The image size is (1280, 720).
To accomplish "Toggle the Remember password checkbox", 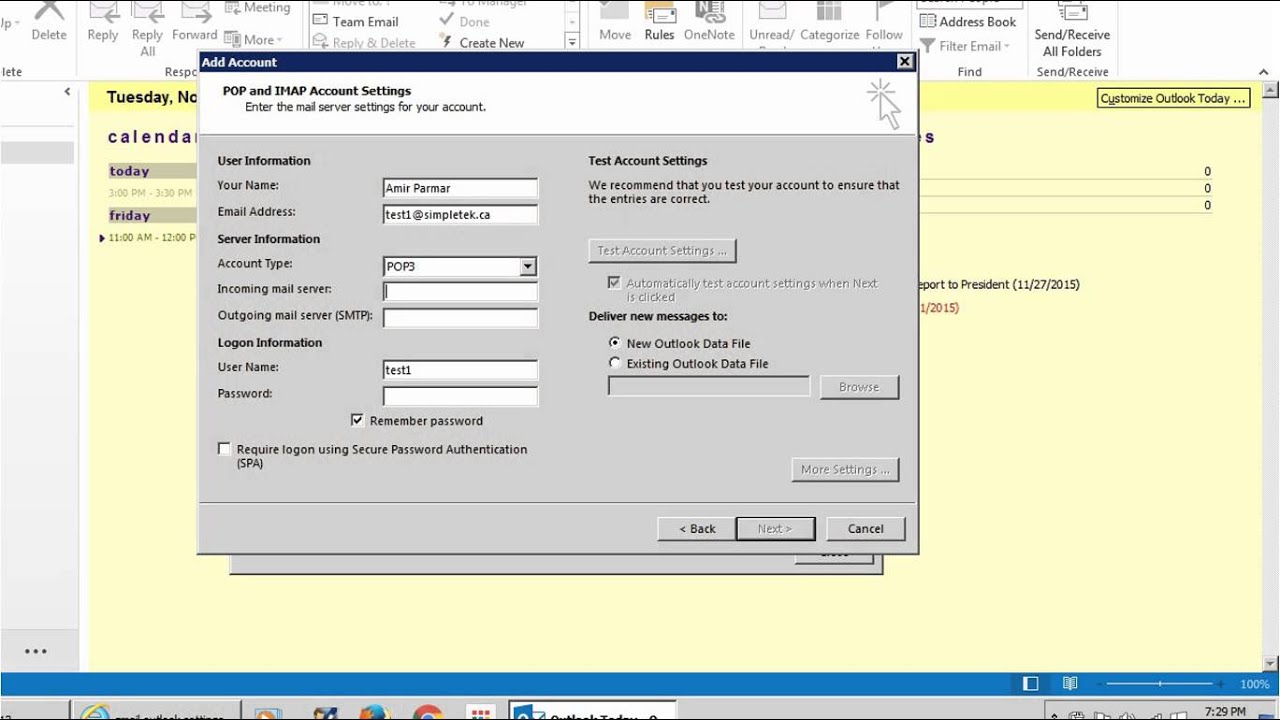I will click(x=357, y=420).
